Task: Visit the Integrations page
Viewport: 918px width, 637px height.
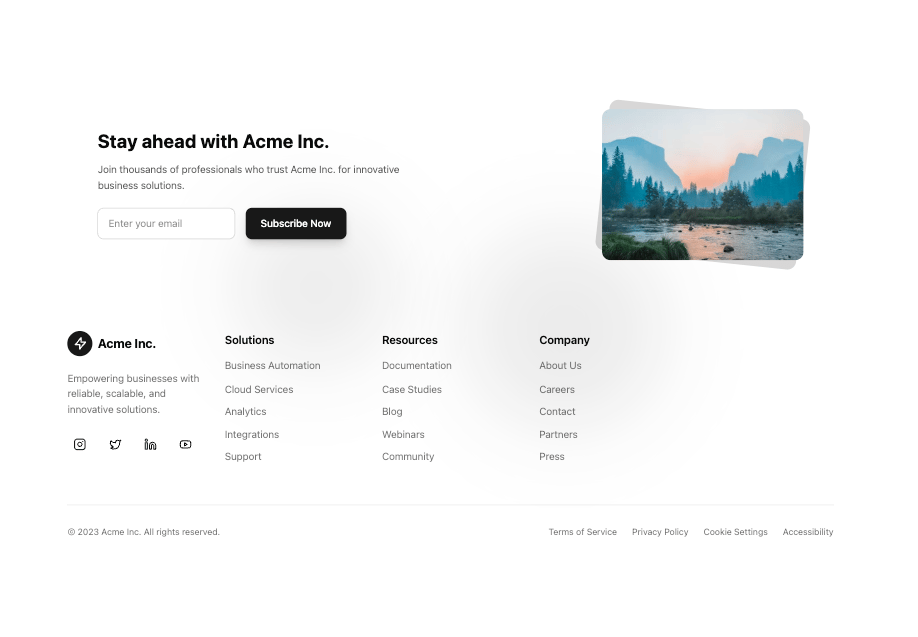Action: 252,434
